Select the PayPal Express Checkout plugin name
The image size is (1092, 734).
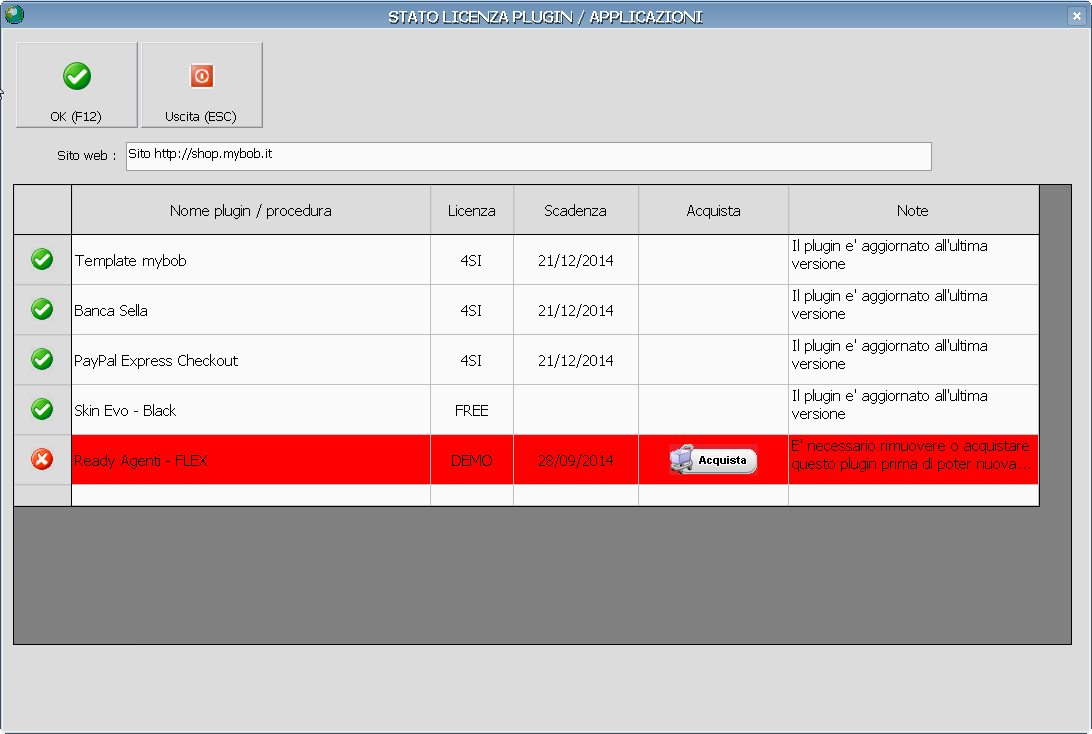(x=156, y=361)
